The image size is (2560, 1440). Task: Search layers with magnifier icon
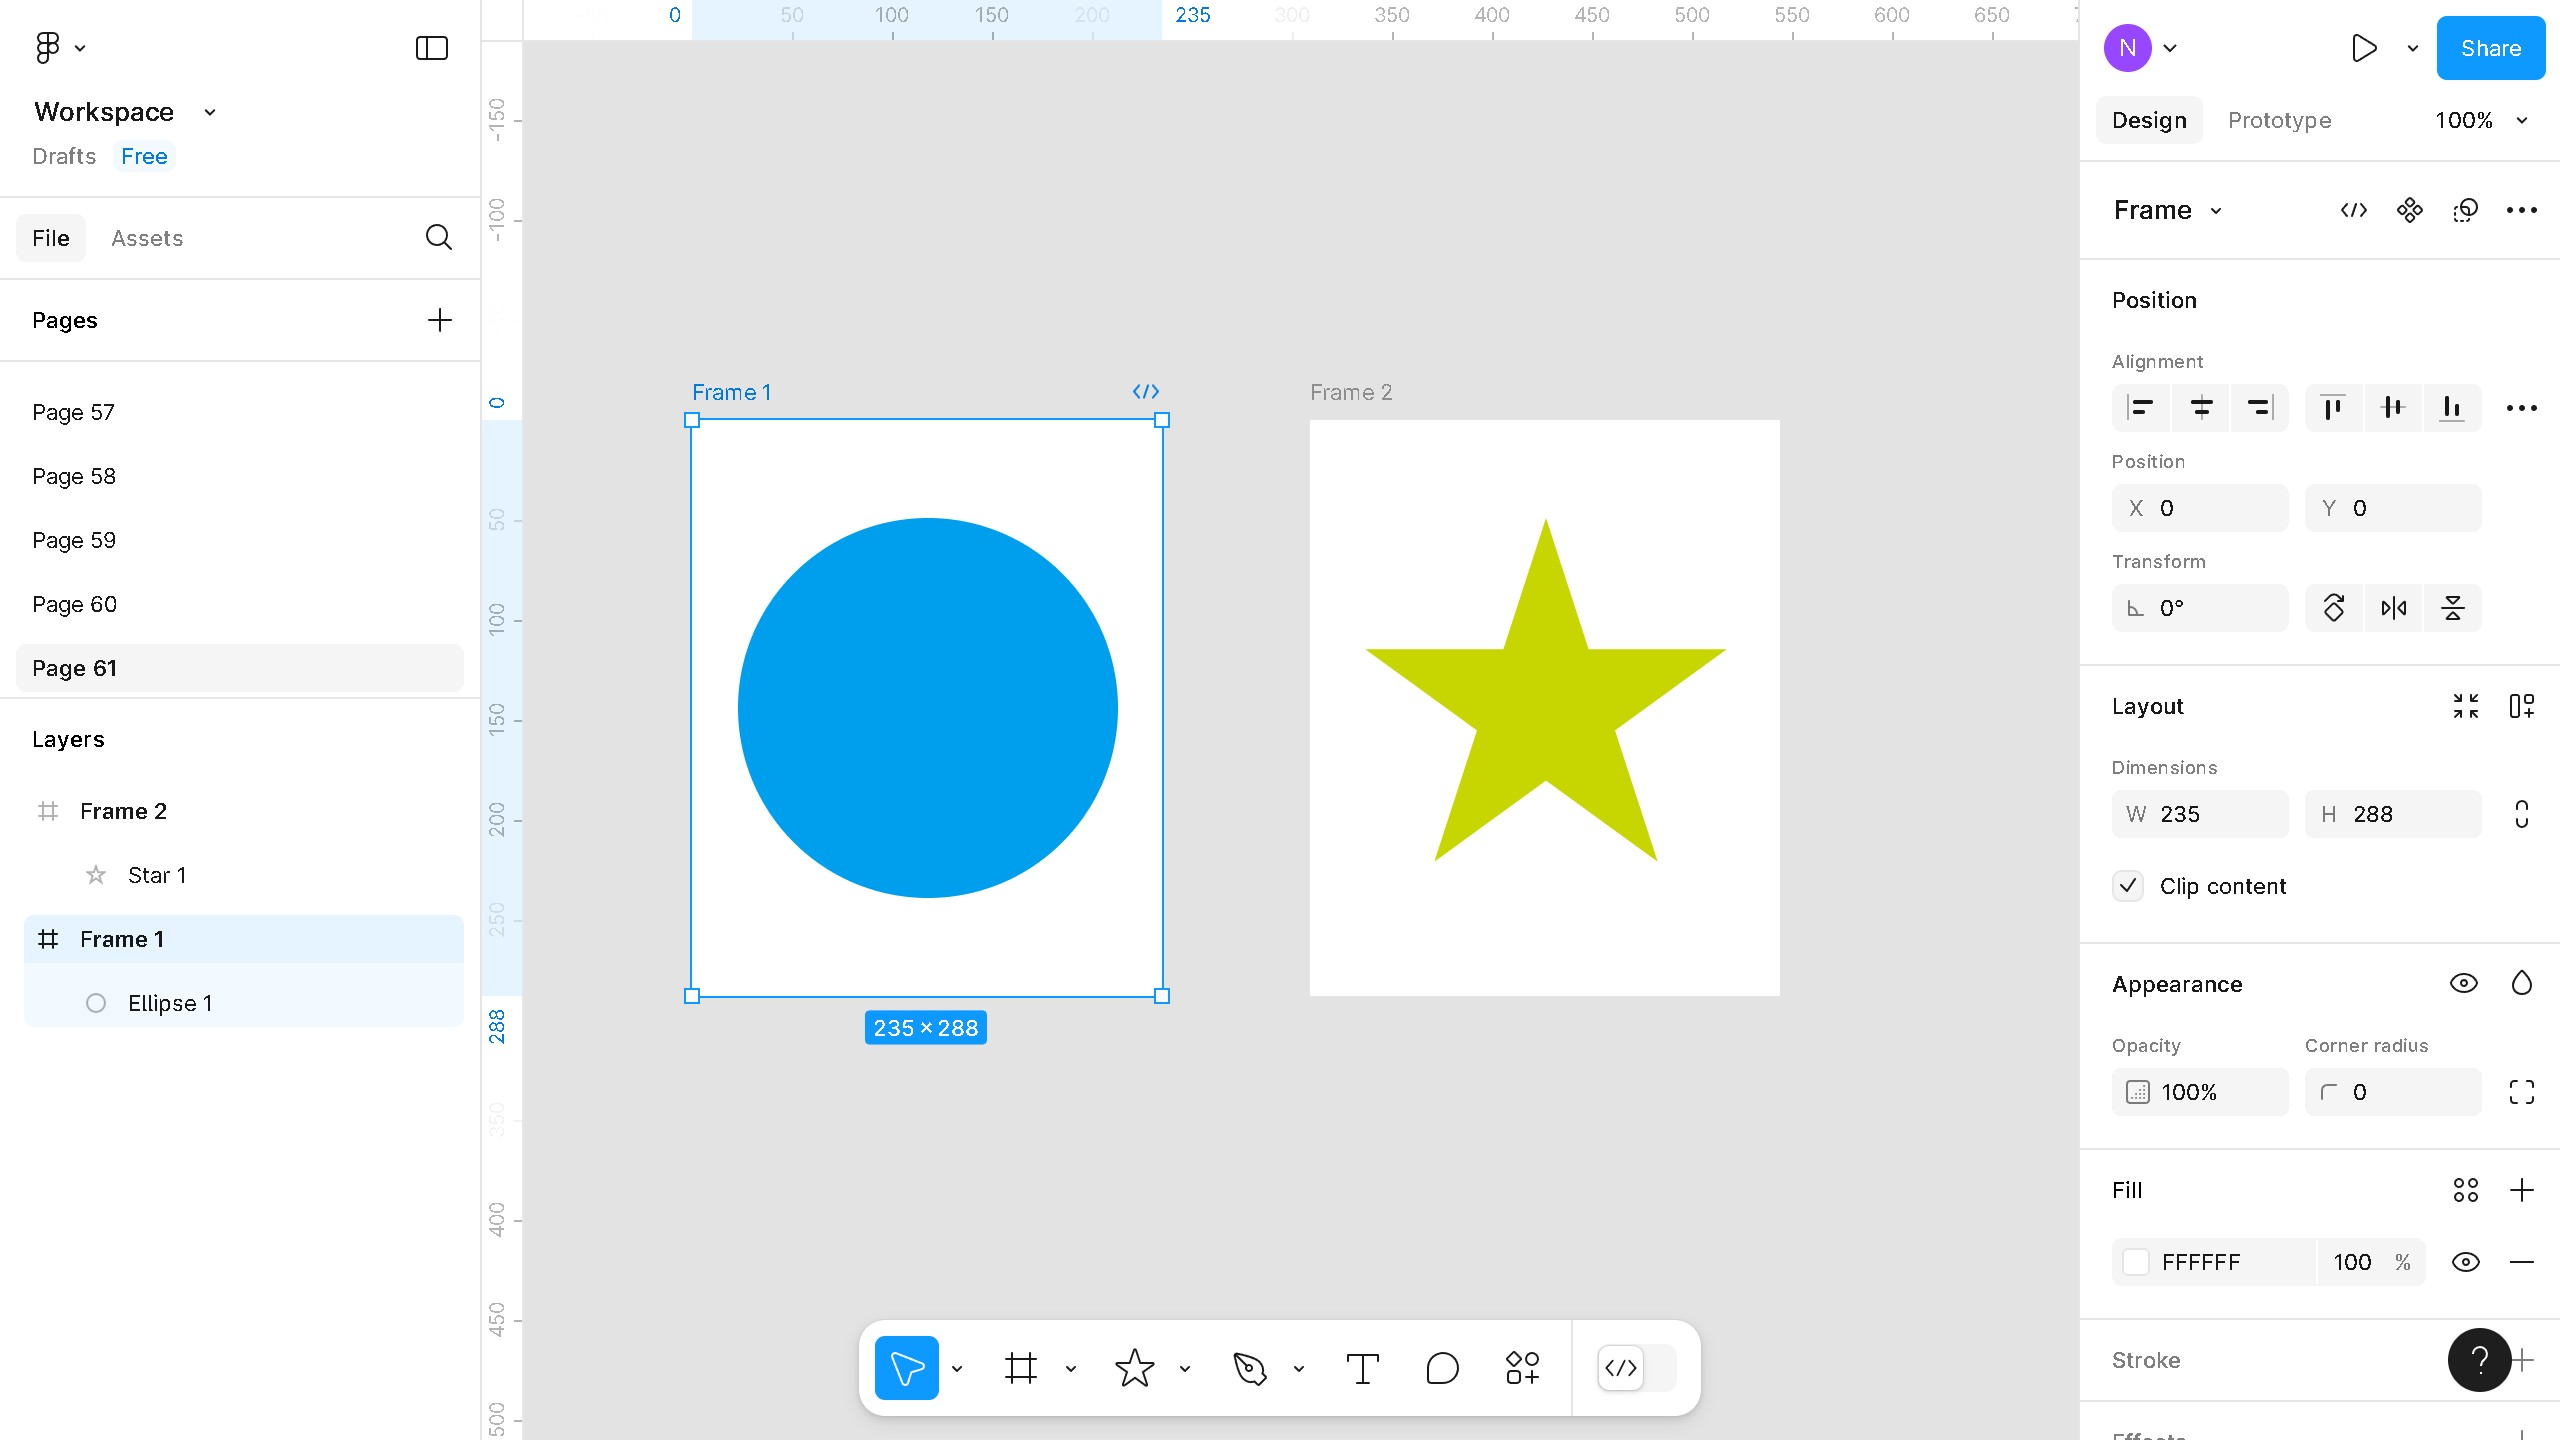[438, 238]
